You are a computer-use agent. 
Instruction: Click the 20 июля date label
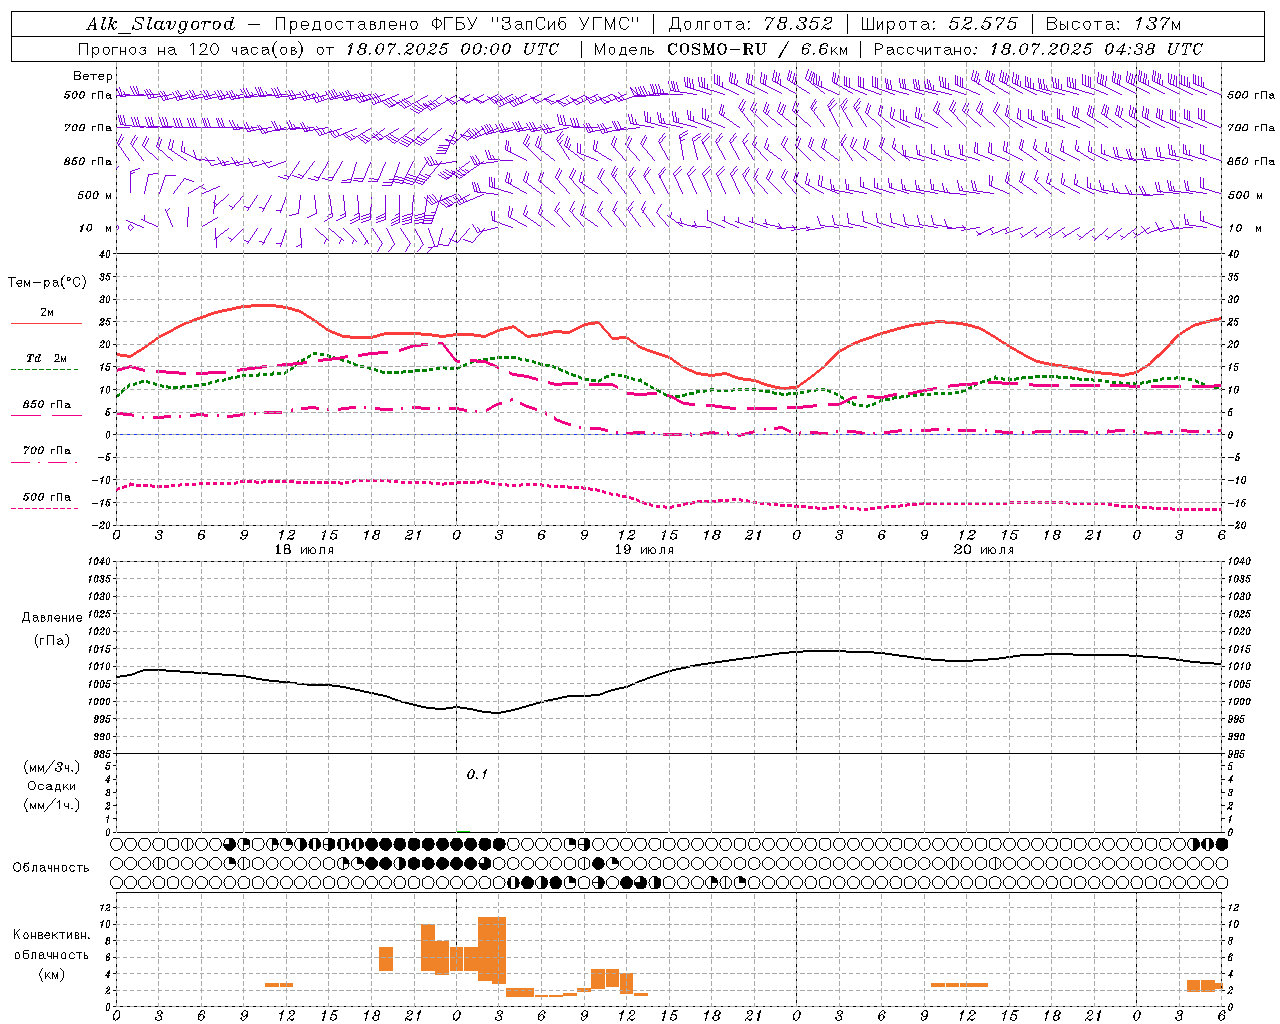pyautogui.click(x=983, y=550)
